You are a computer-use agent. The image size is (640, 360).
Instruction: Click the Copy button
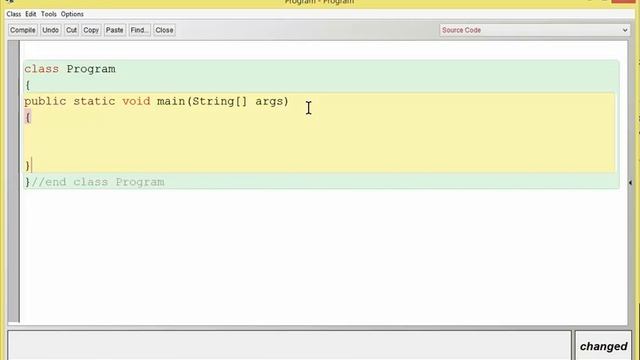pyautogui.click(x=91, y=30)
